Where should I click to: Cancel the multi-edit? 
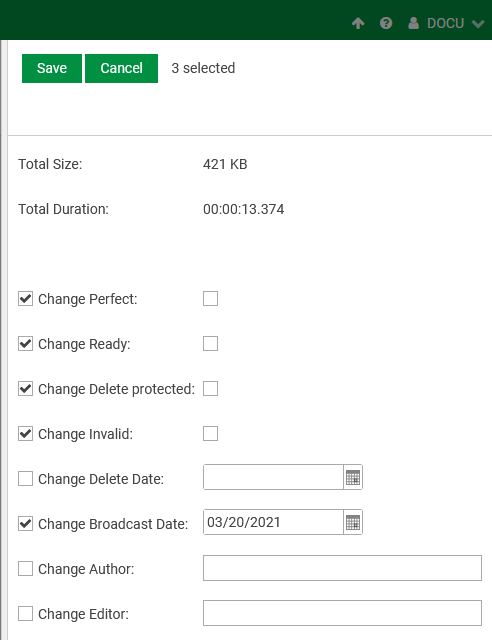[x=121, y=68]
